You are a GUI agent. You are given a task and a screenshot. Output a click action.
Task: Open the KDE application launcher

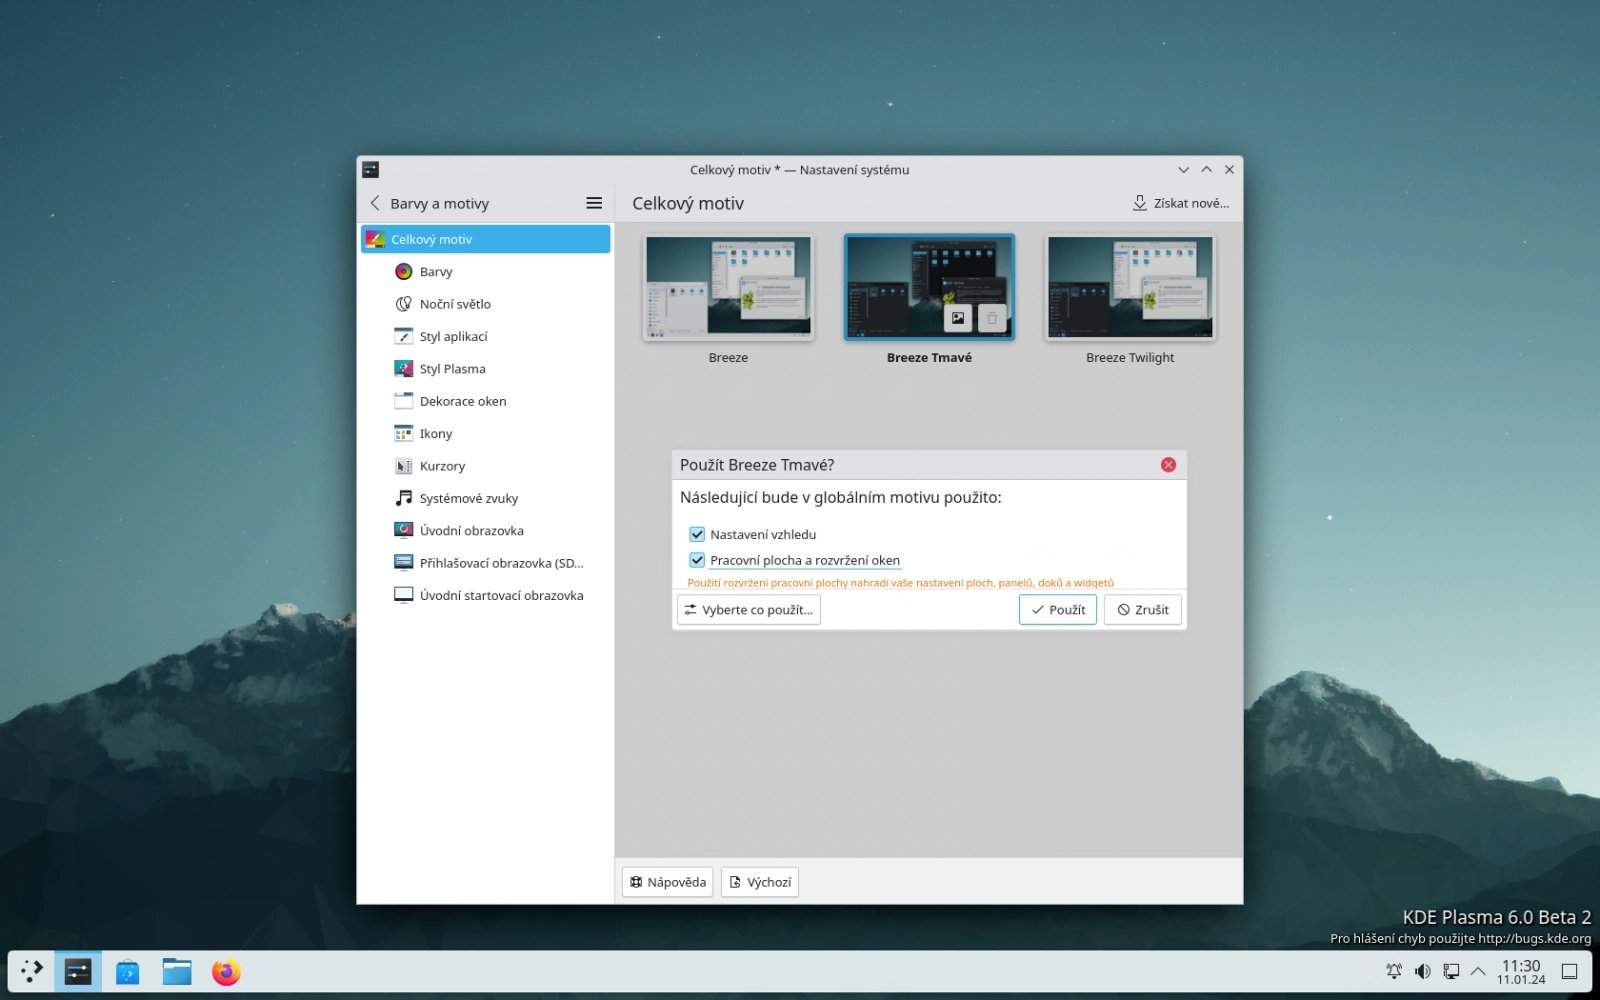pos(32,971)
